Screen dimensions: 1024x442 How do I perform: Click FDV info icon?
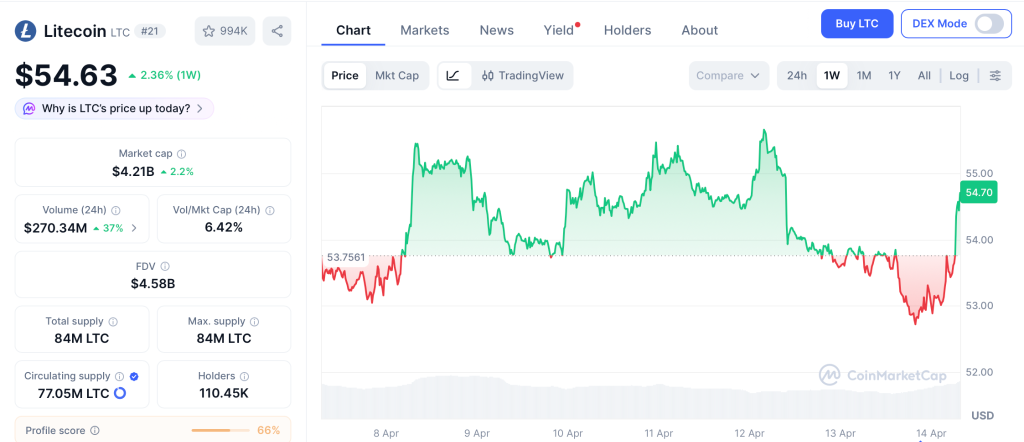165,266
